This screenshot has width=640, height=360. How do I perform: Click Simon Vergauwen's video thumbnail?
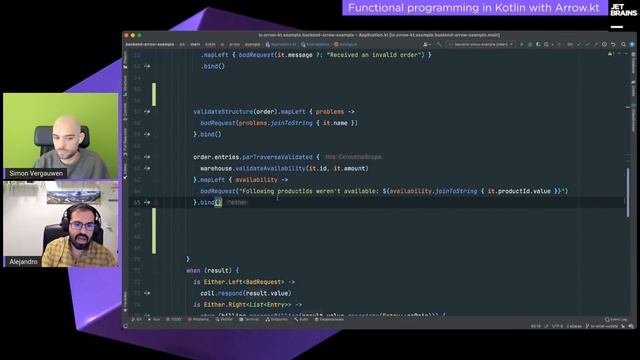click(61, 136)
